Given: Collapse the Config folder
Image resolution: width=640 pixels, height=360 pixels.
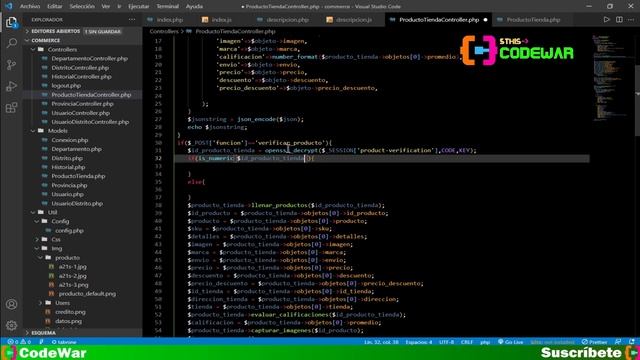Looking at the screenshot, I should point(82,221).
